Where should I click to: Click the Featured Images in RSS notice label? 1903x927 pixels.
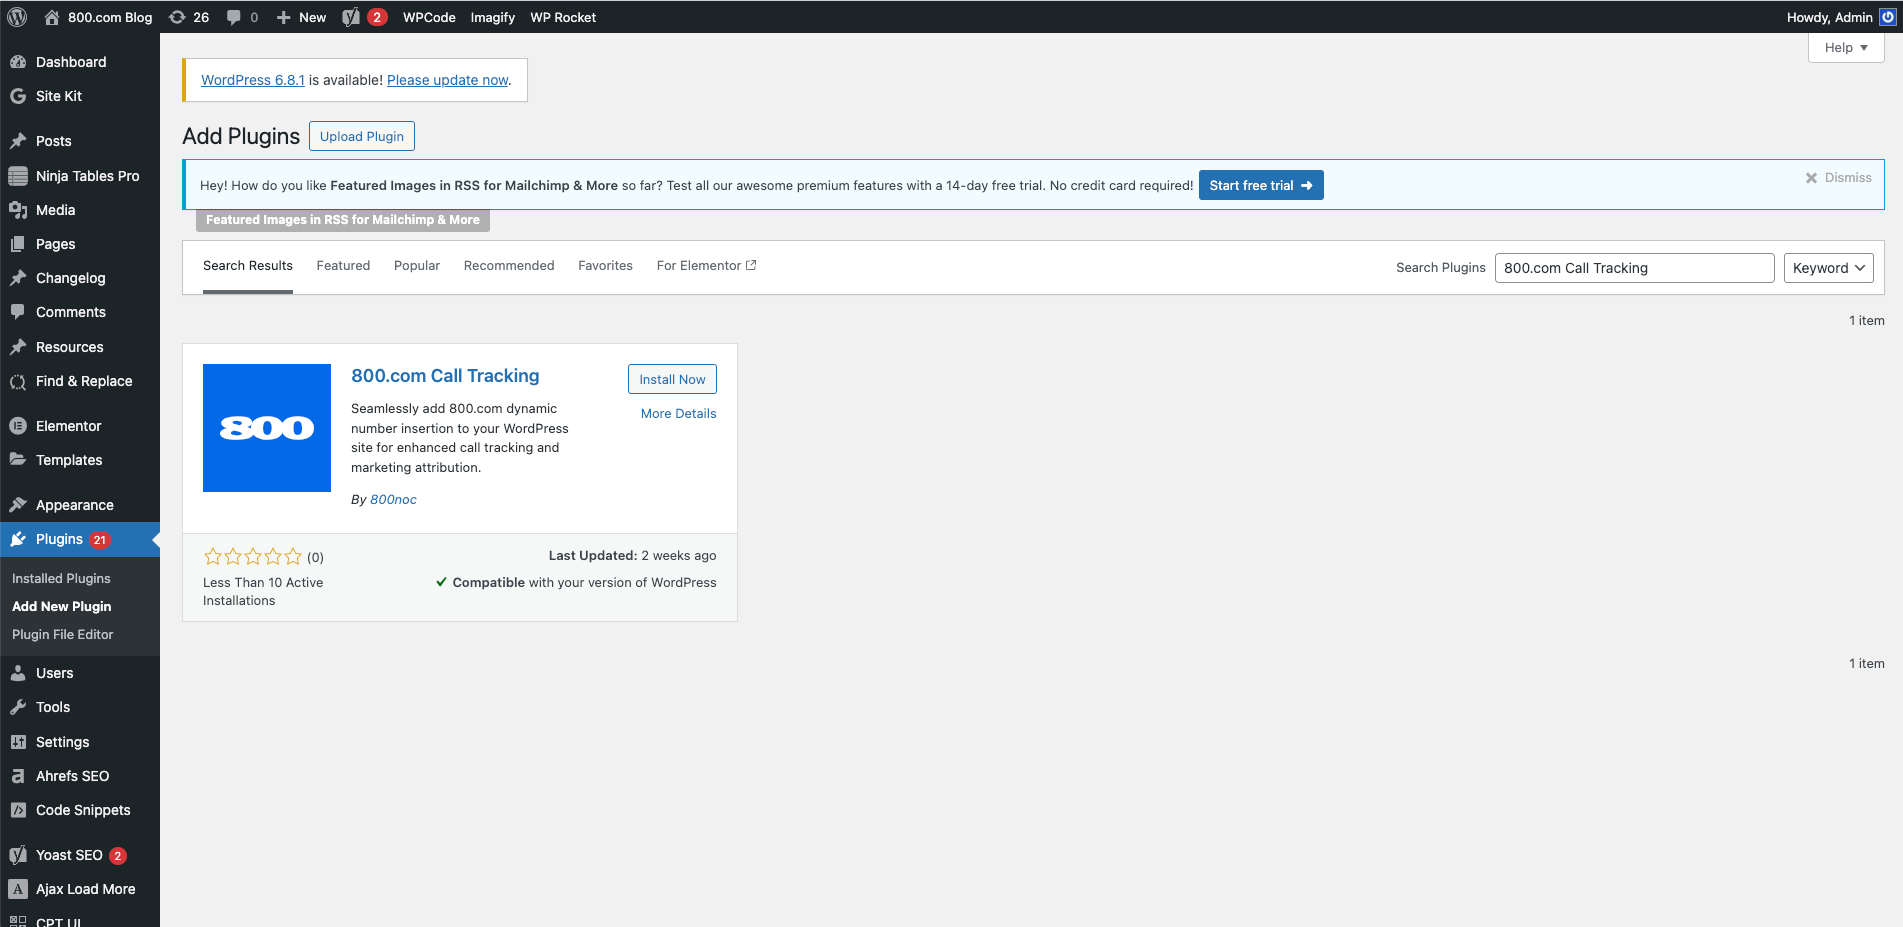pos(343,220)
